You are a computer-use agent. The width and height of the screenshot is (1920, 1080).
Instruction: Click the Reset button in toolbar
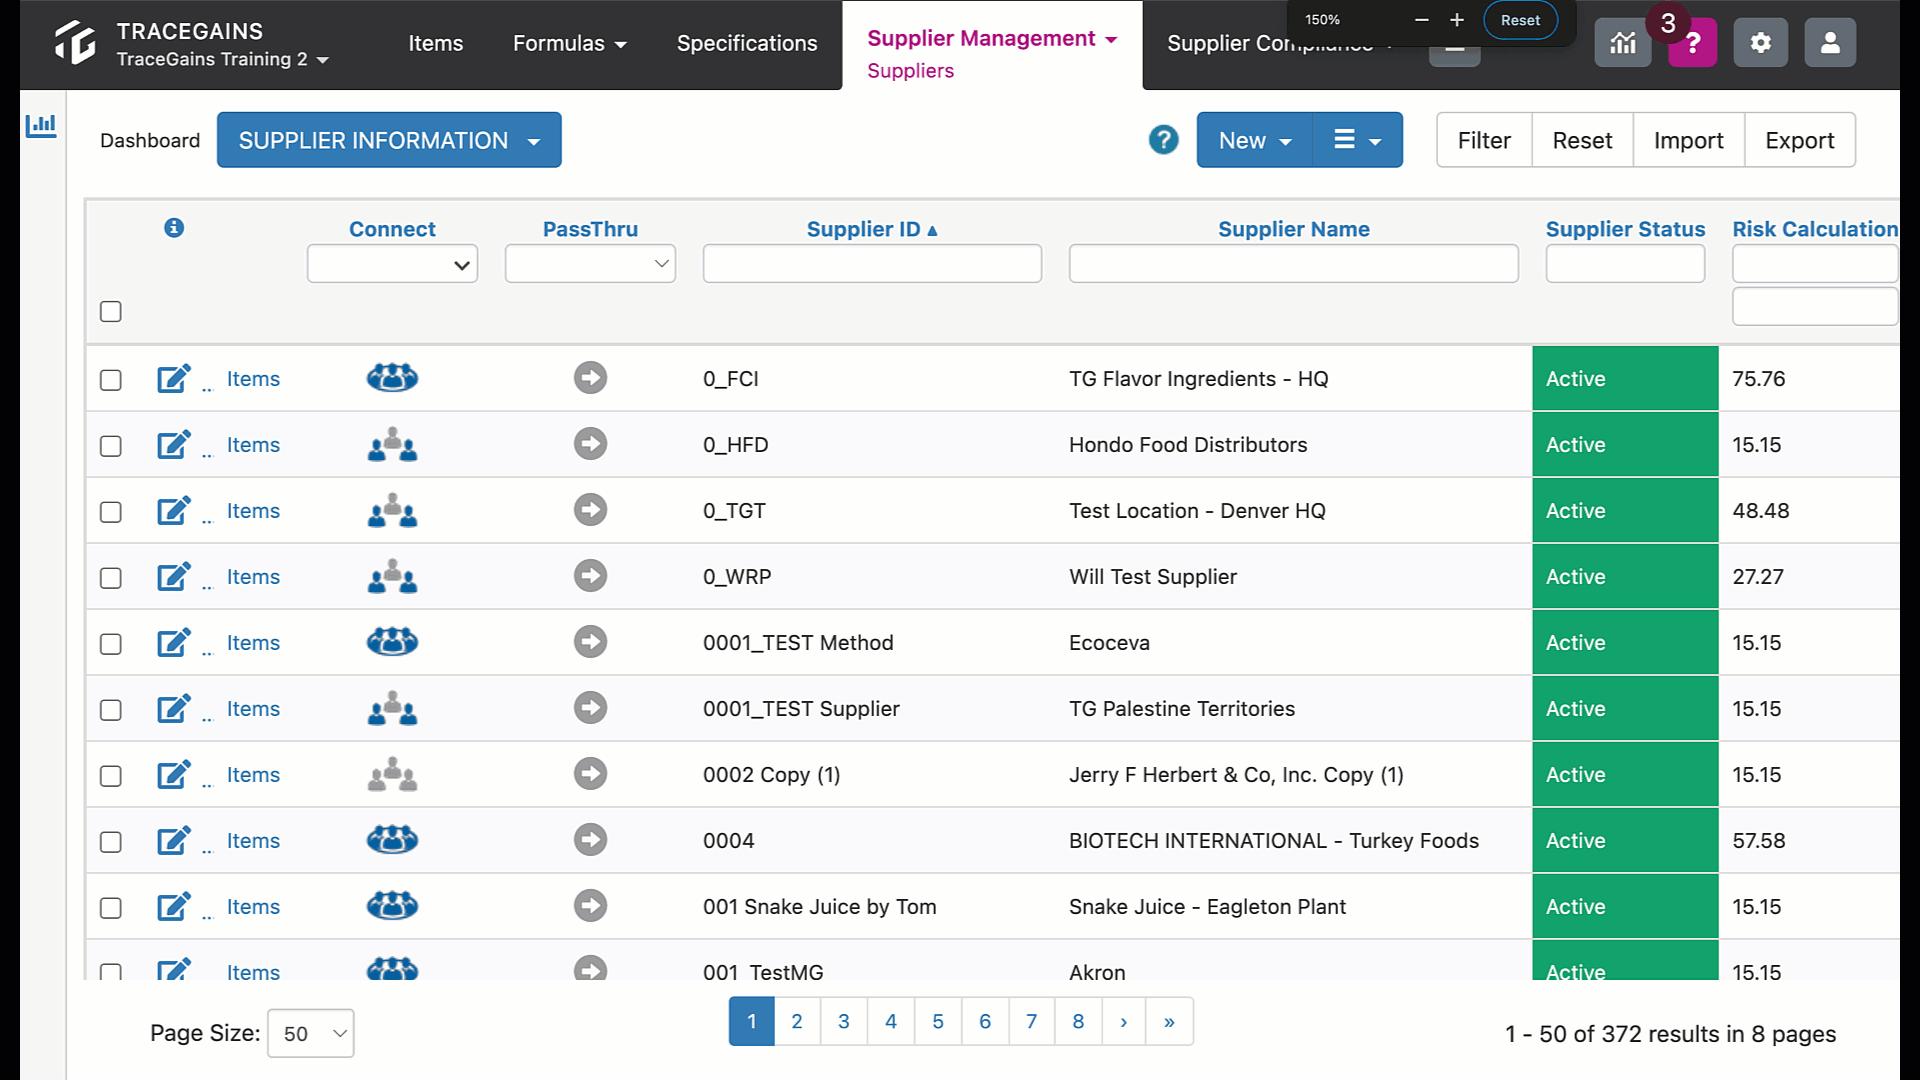coord(1582,140)
